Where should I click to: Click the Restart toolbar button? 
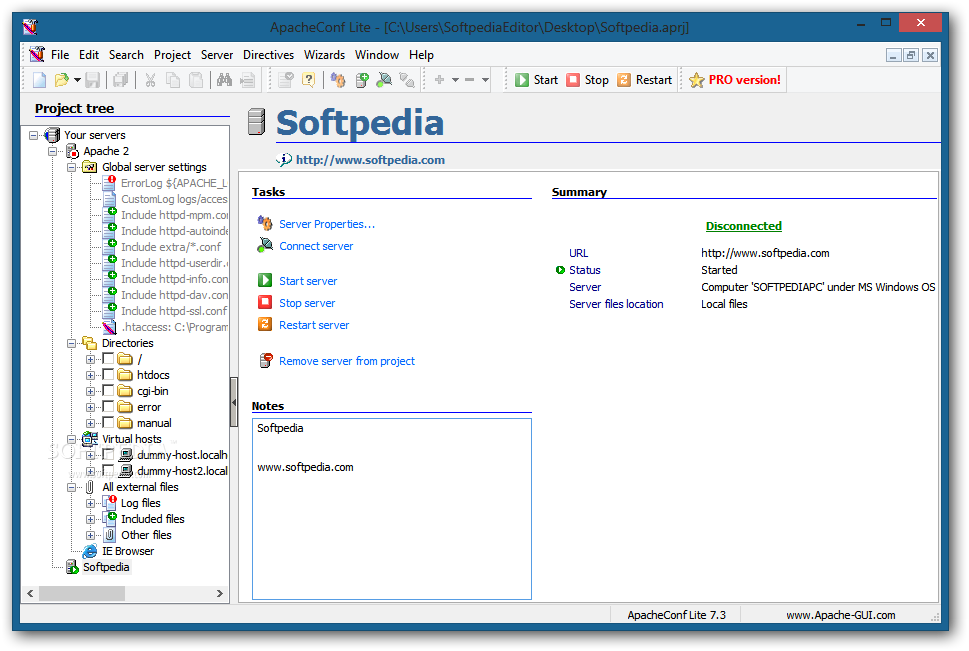pyautogui.click(x=645, y=80)
